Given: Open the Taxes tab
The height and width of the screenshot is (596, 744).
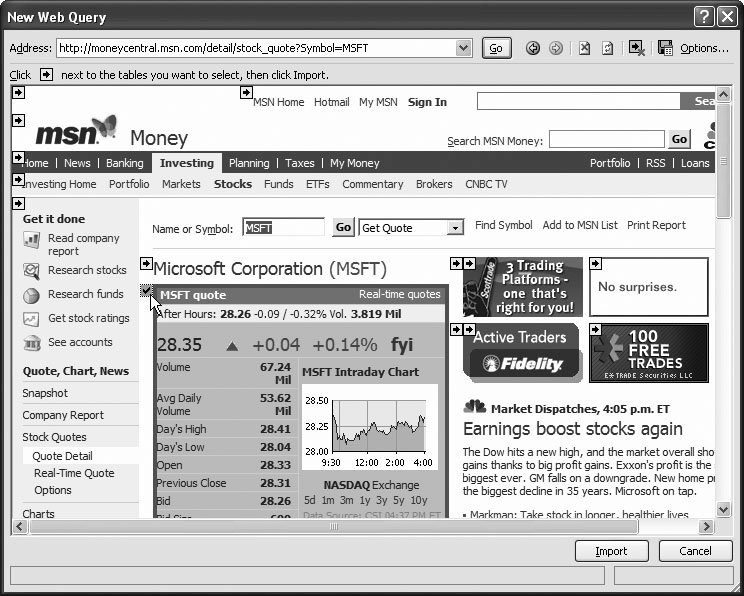Looking at the screenshot, I should click(x=299, y=163).
